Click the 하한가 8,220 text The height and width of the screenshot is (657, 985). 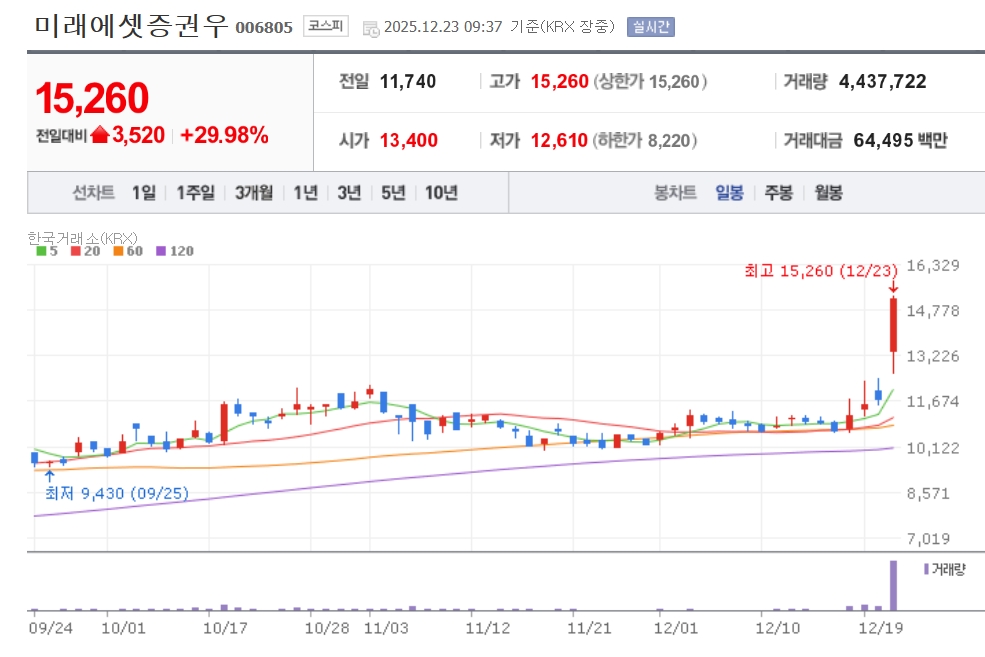[645, 140]
